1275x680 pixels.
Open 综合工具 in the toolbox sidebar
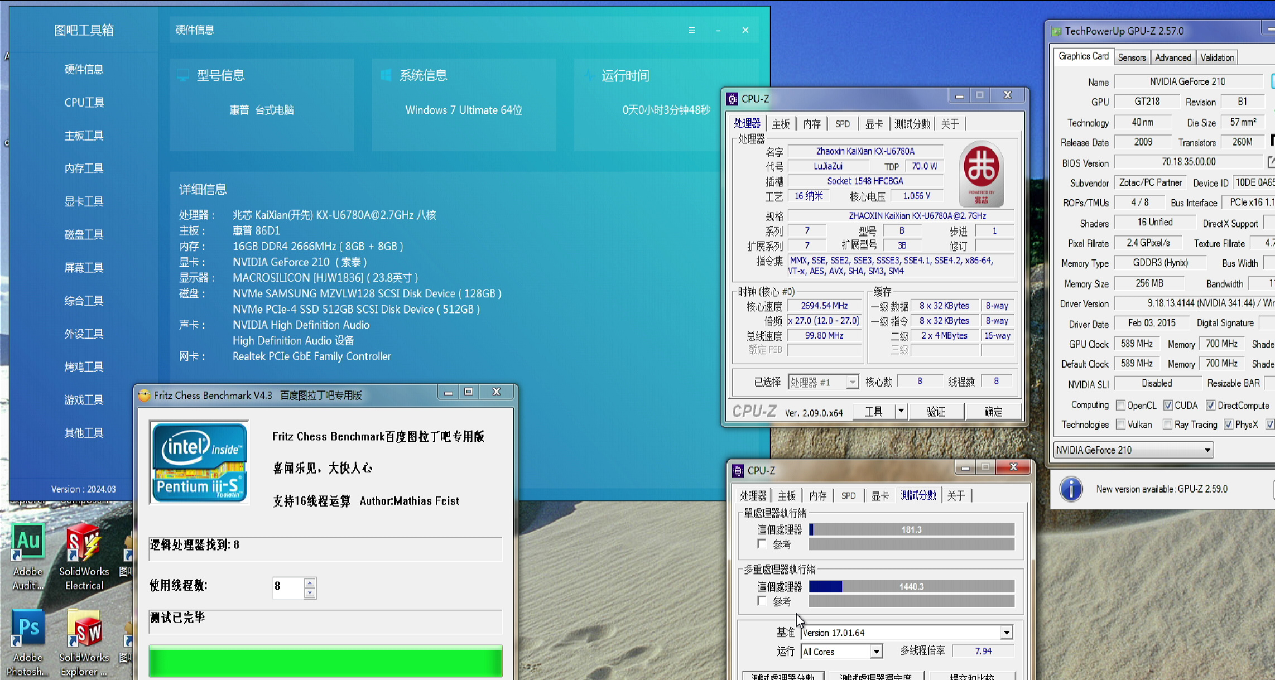pos(84,300)
